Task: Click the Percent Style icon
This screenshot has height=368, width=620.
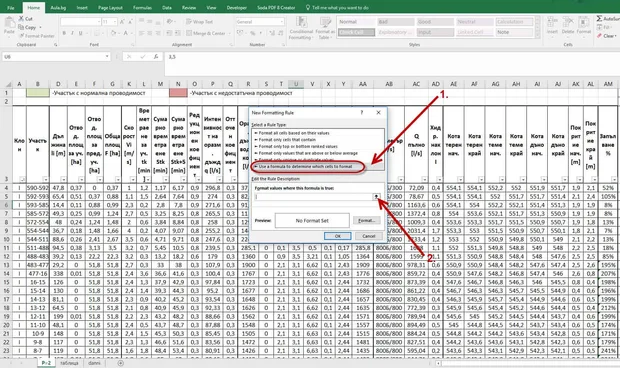Action: (x=253, y=33)
